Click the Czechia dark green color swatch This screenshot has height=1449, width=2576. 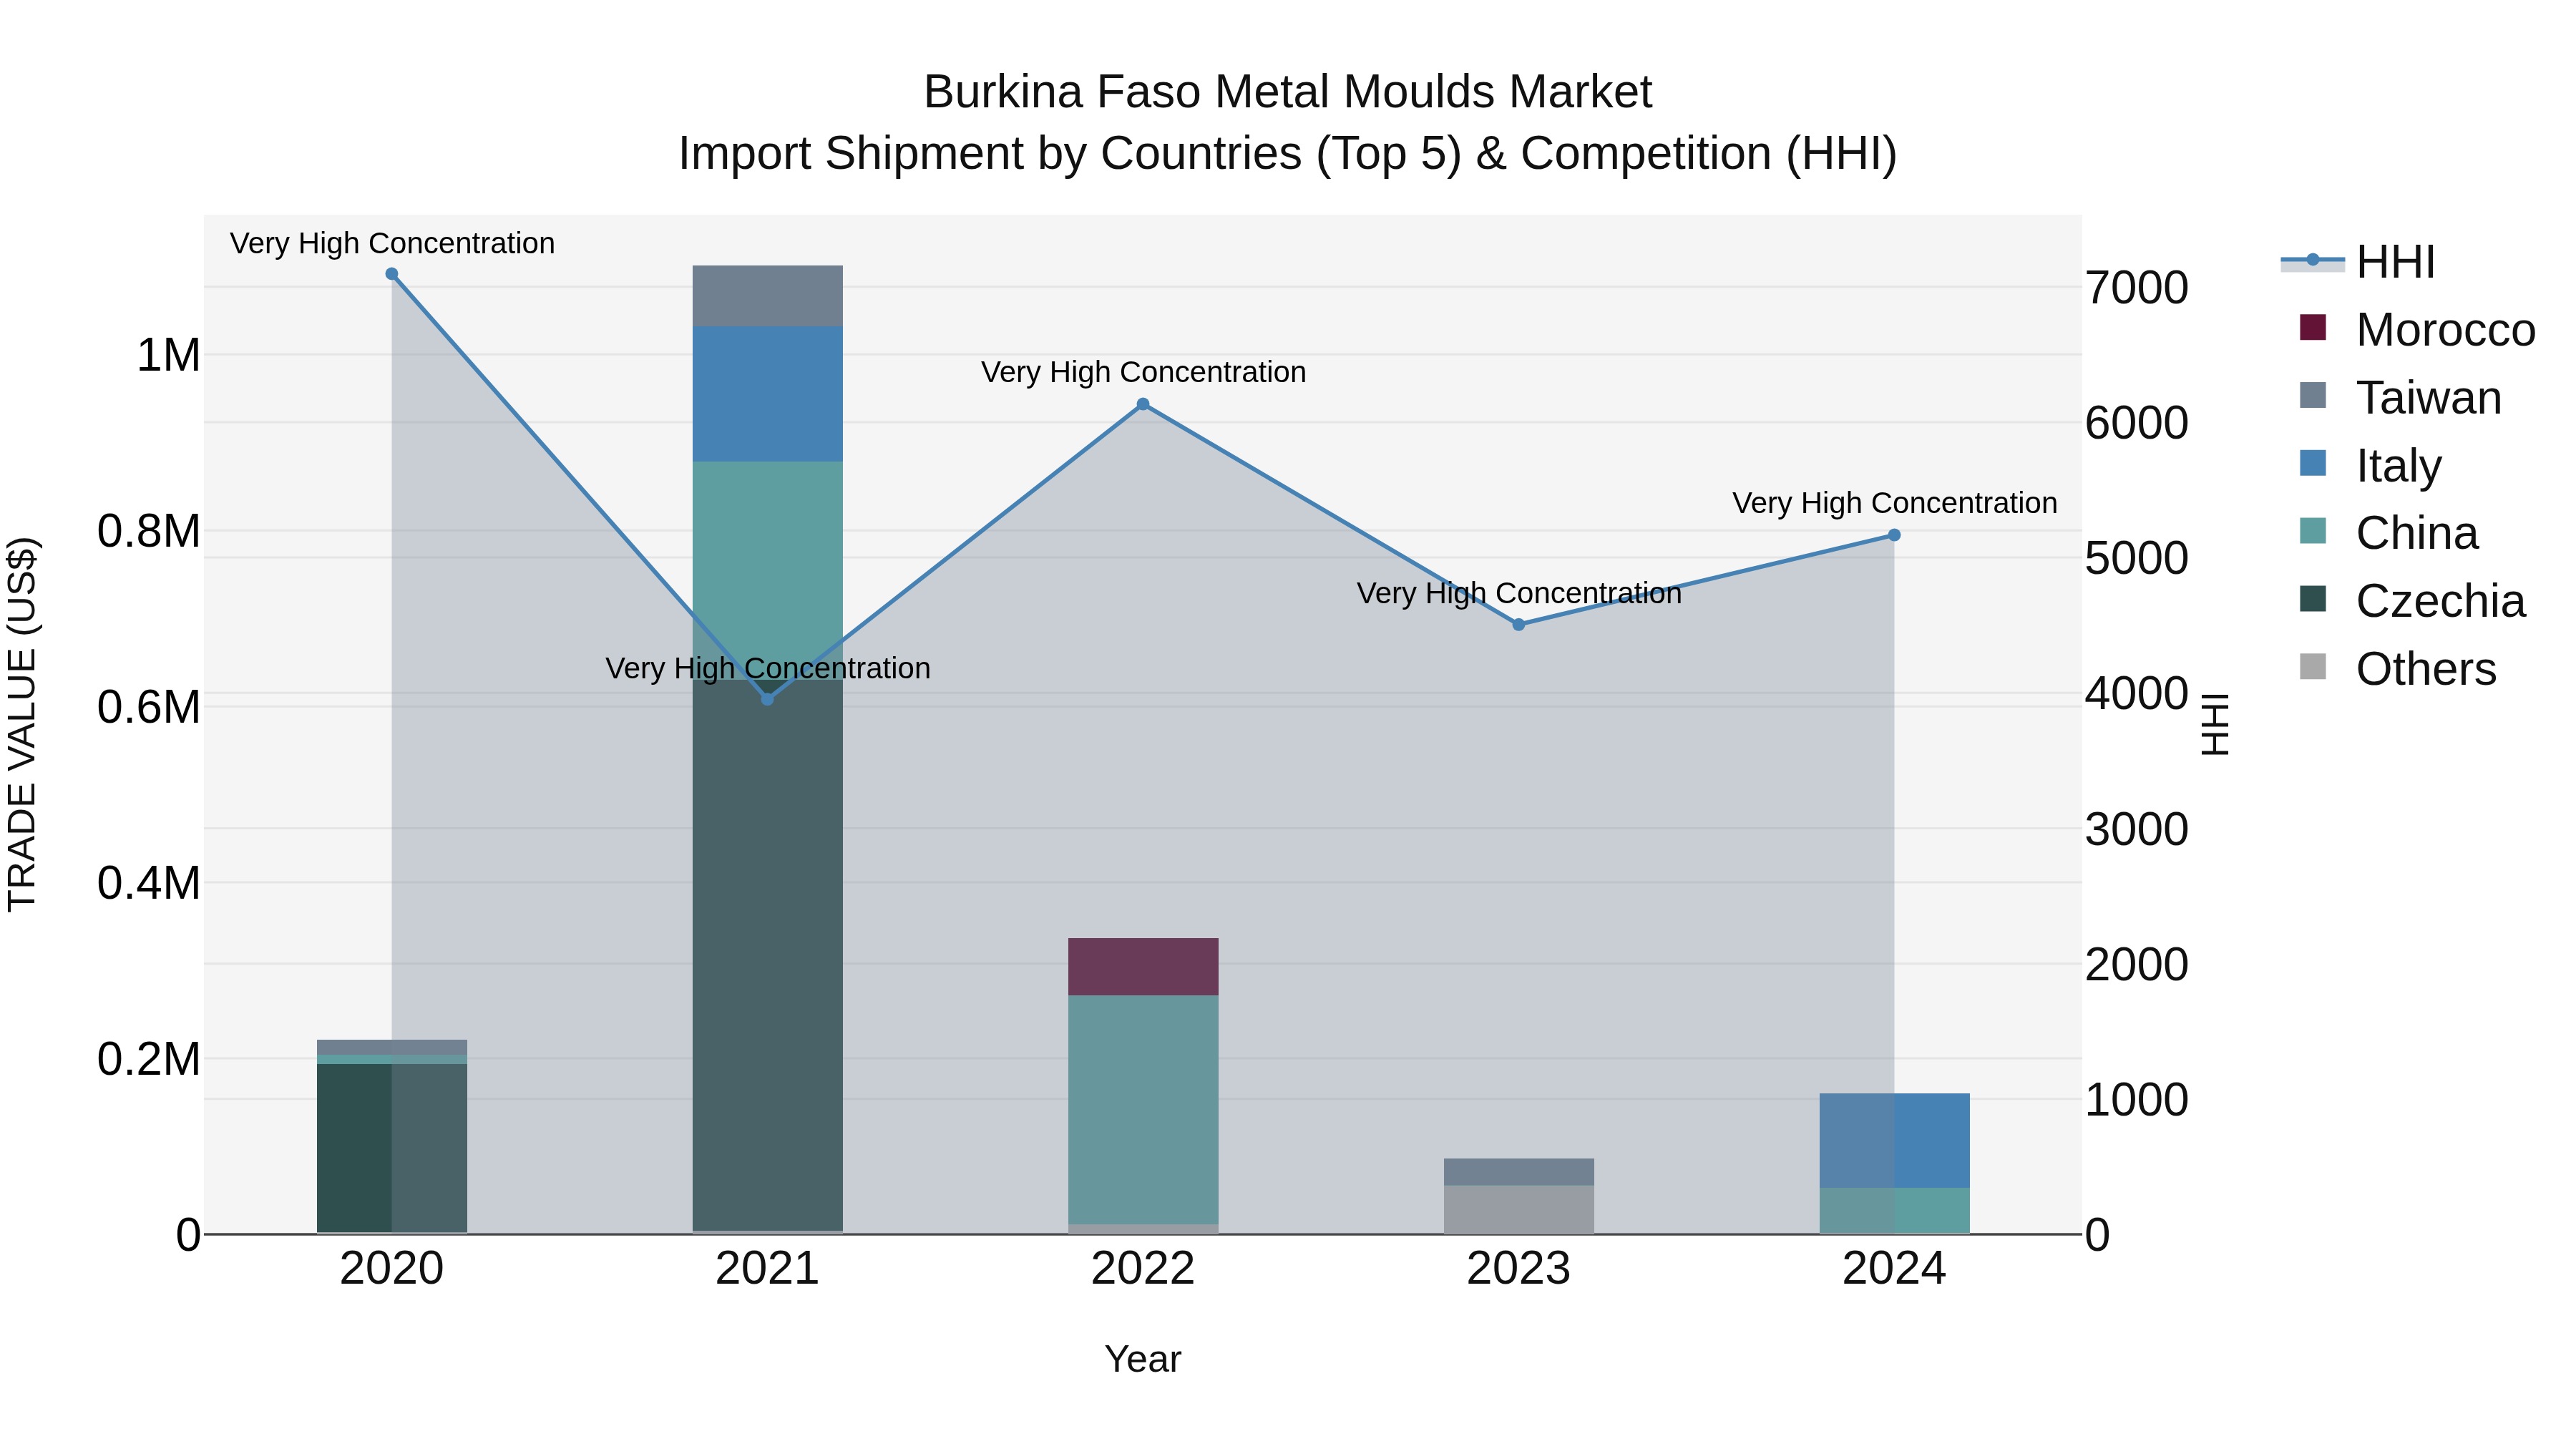tap(2313, 599)
